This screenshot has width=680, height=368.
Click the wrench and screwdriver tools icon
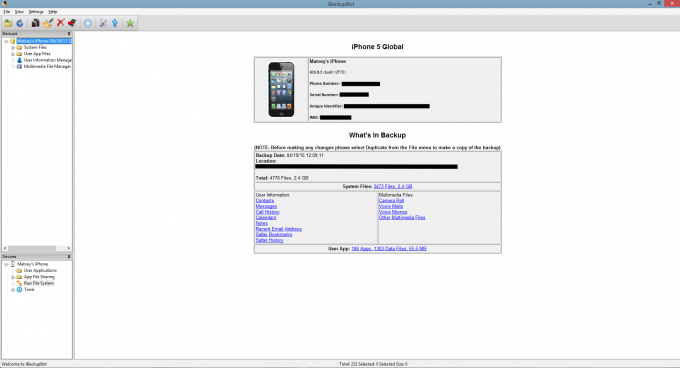click(103, 23)
